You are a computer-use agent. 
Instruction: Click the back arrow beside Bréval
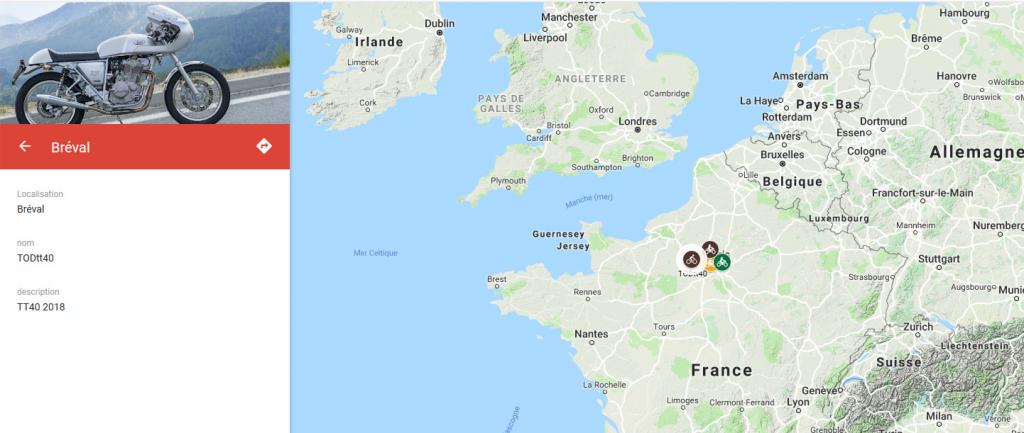click(25, 146)
